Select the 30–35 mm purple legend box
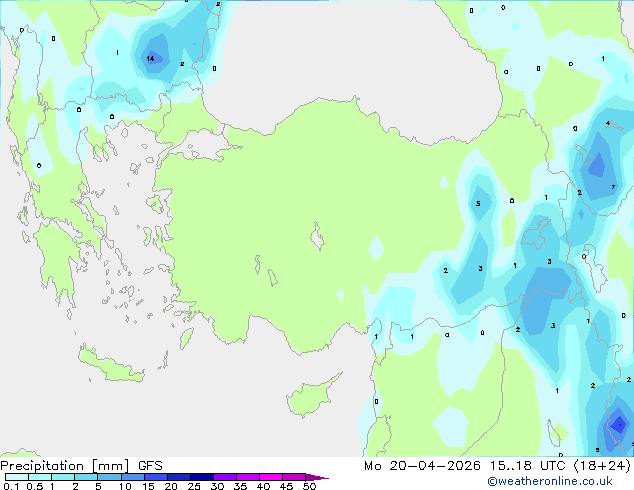Screen dimensions: 634x490 coord(224,477)
